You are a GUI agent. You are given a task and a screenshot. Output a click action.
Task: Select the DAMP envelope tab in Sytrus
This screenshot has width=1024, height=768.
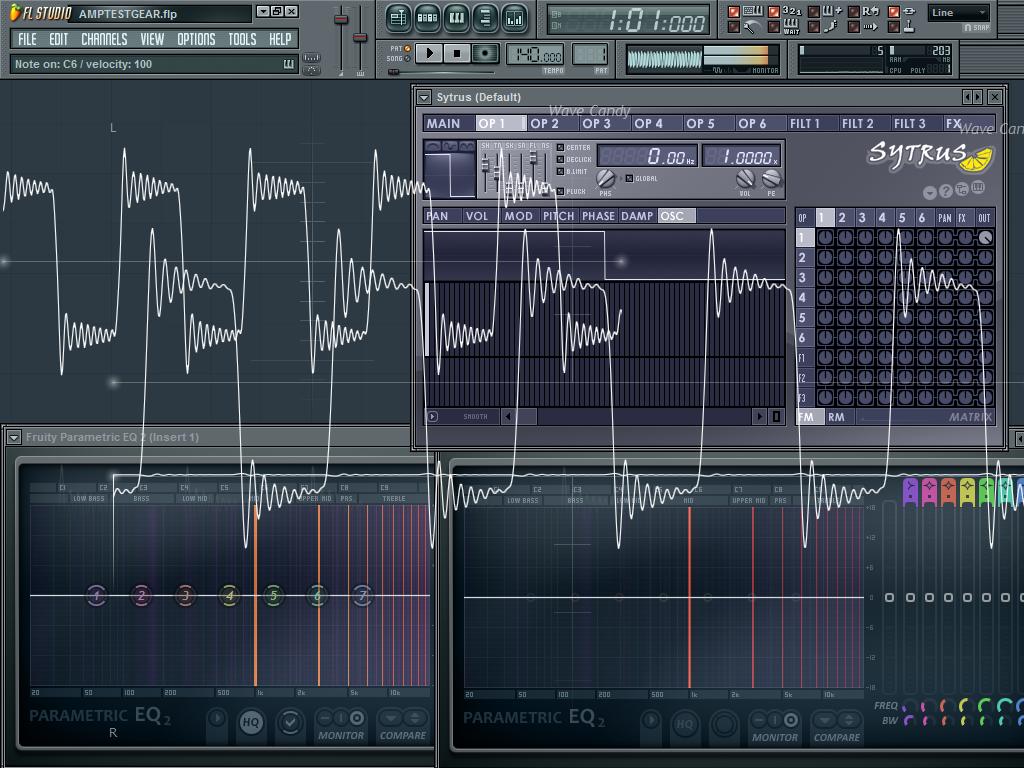click(x=637, y=216)
